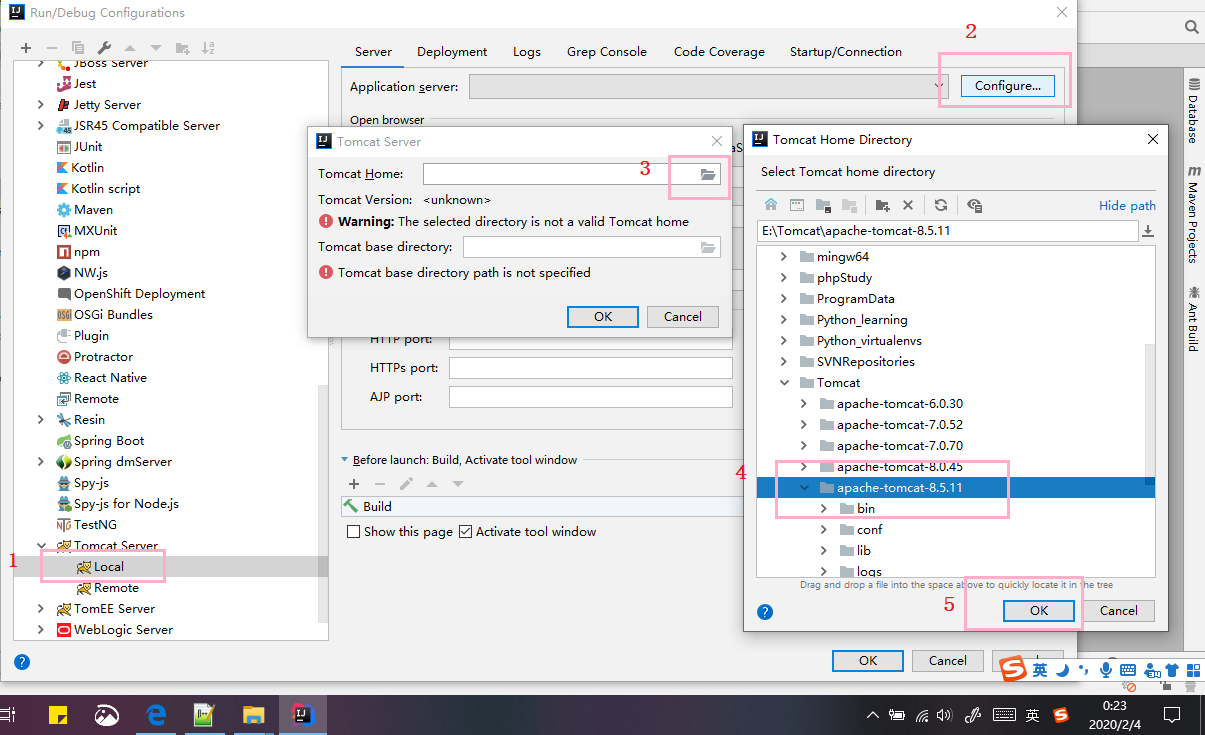Open the Maven Projects side panel
The width and height of the screenshot is (1205, 735).
point(1193,215)
